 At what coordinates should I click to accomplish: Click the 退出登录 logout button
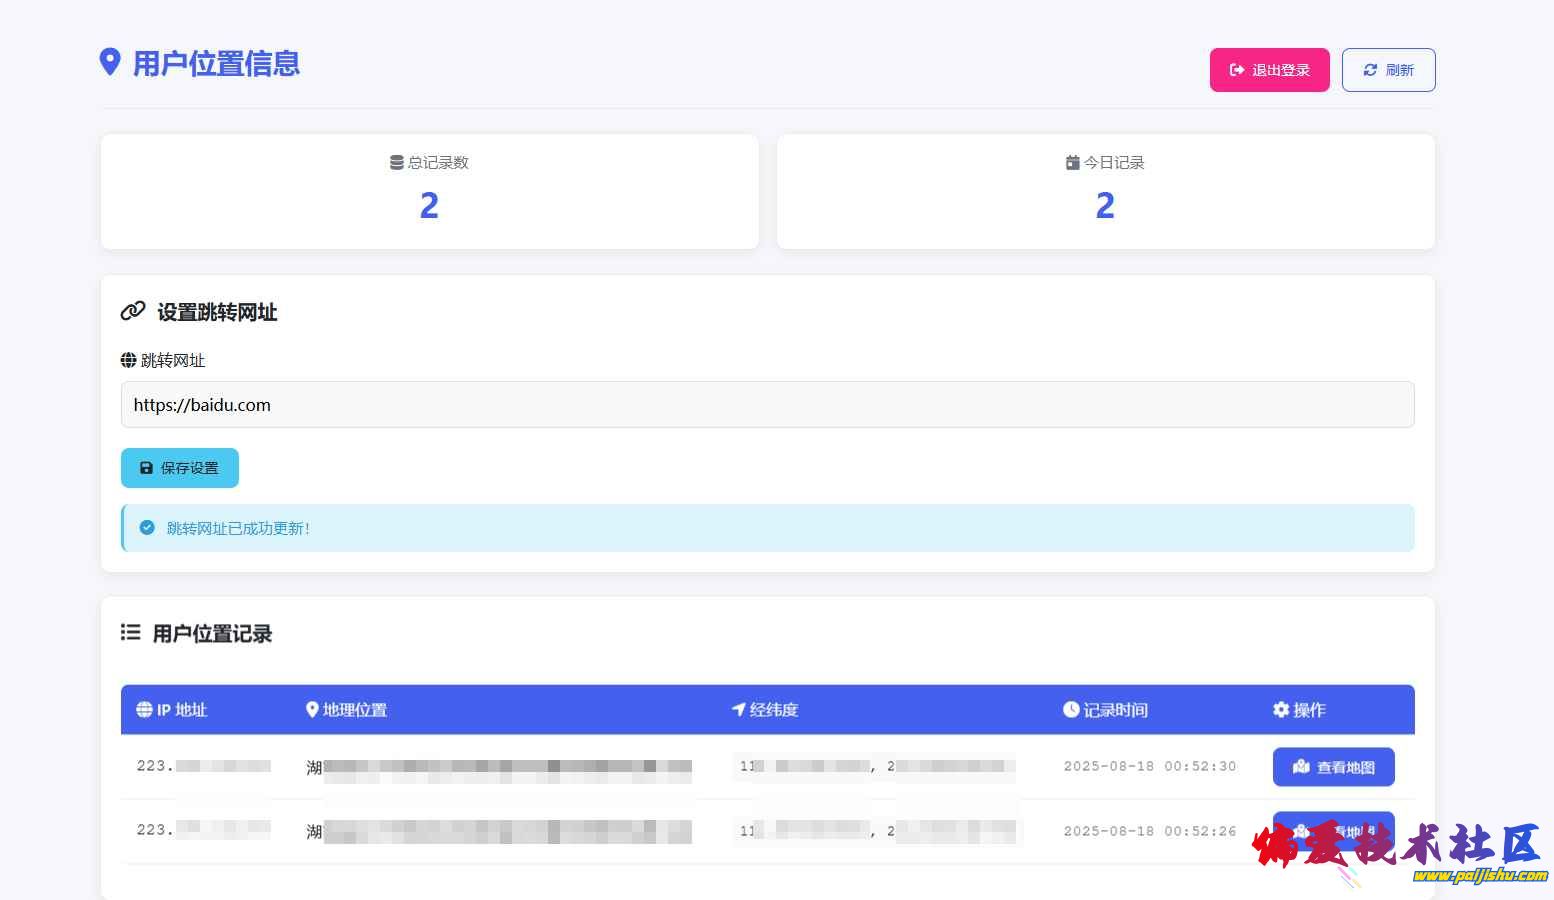(1269, 70)
